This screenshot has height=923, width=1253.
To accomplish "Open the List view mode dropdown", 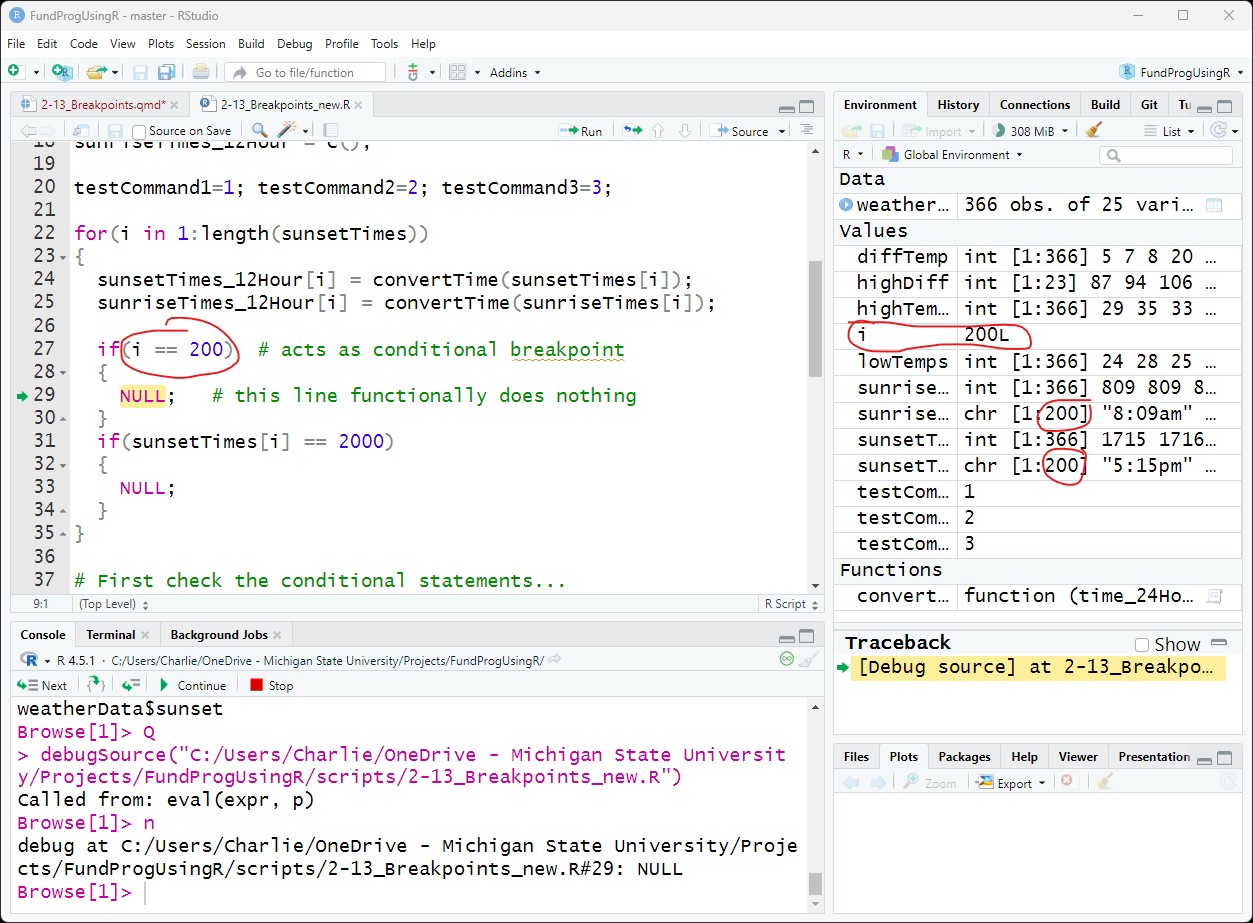I will point(1170,131).
